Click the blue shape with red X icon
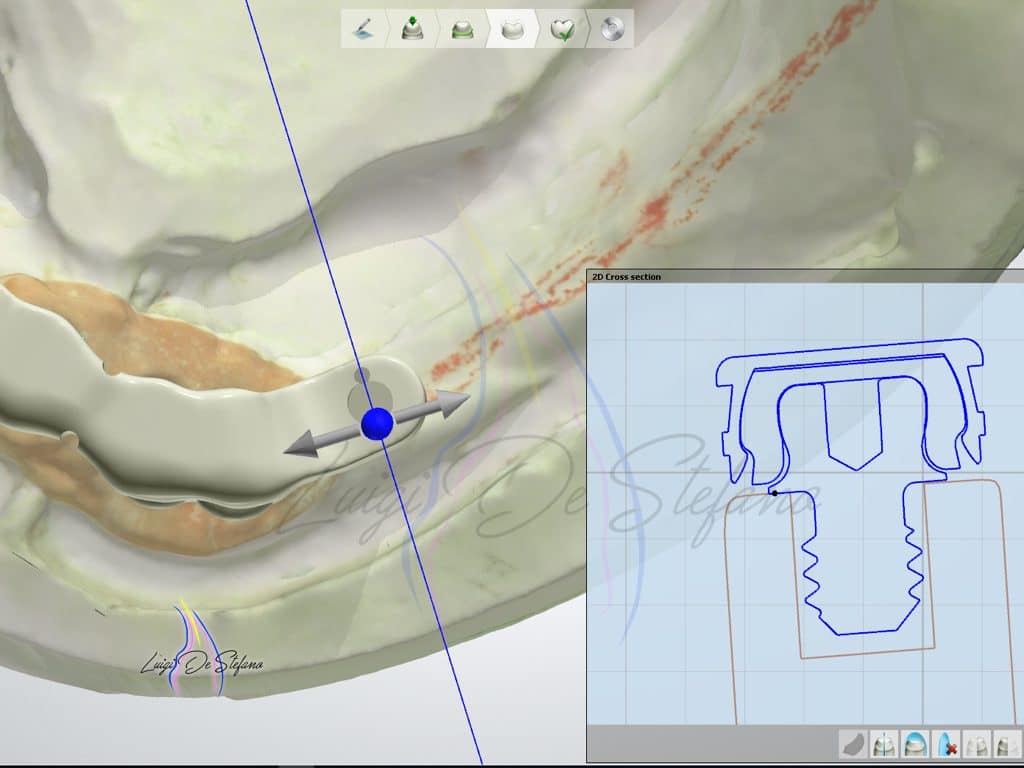The width and height of the screenshot is (1024, 768). pyautogui.click(x=945, y=745)
